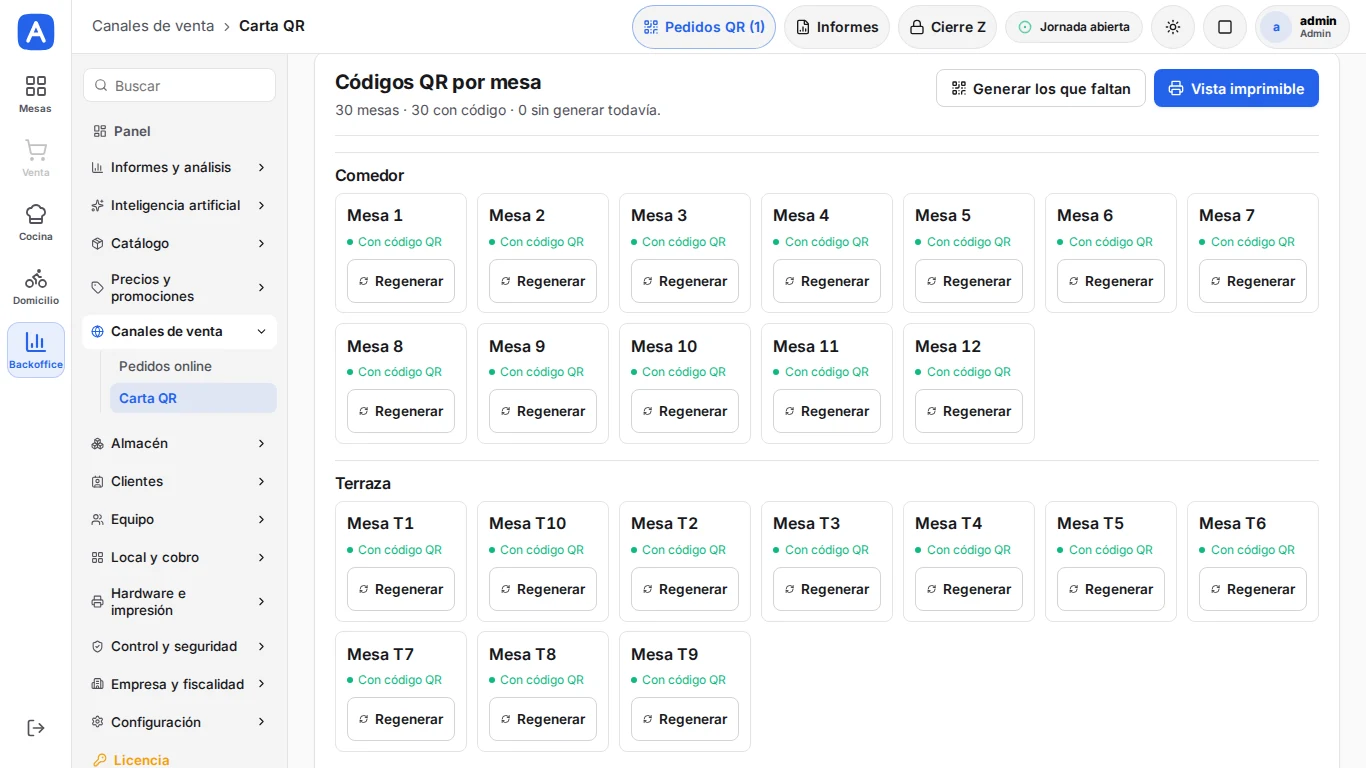The width and height of the screenshot is (1366, 768).
Task: Open Pedidos online submenu item
Action: pos(193,366)
